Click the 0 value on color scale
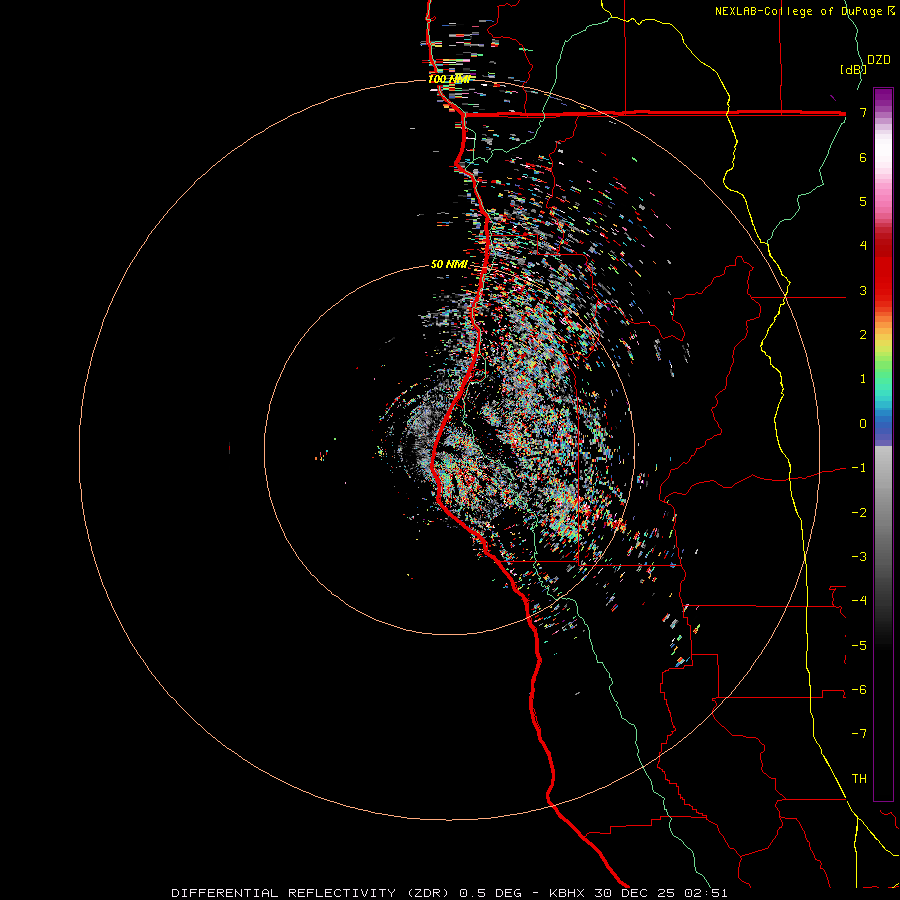This screenshot has width=900, height=900. (863, 424)
